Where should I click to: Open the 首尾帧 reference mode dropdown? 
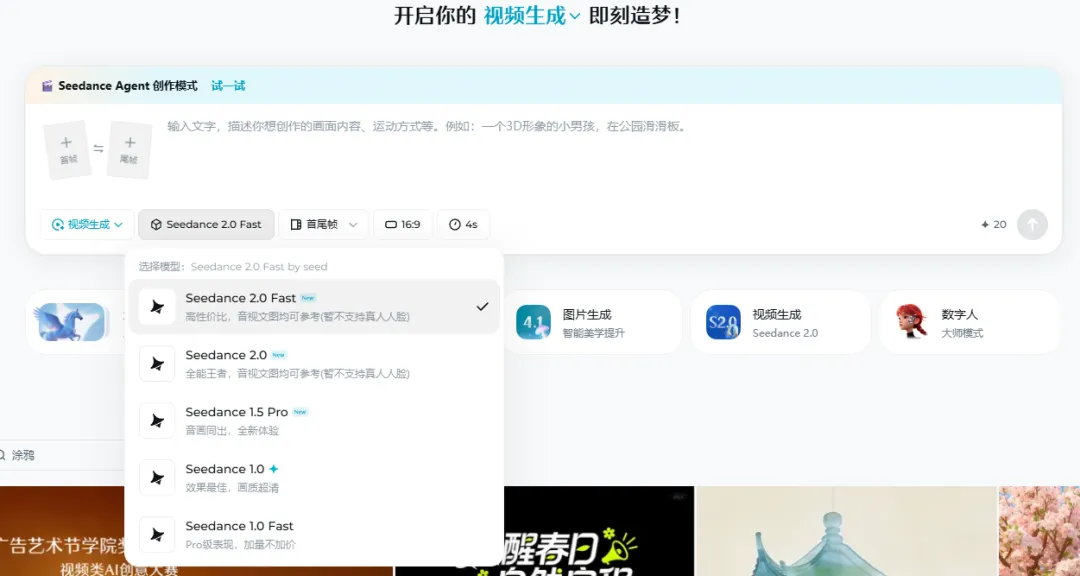pos(324,225)
